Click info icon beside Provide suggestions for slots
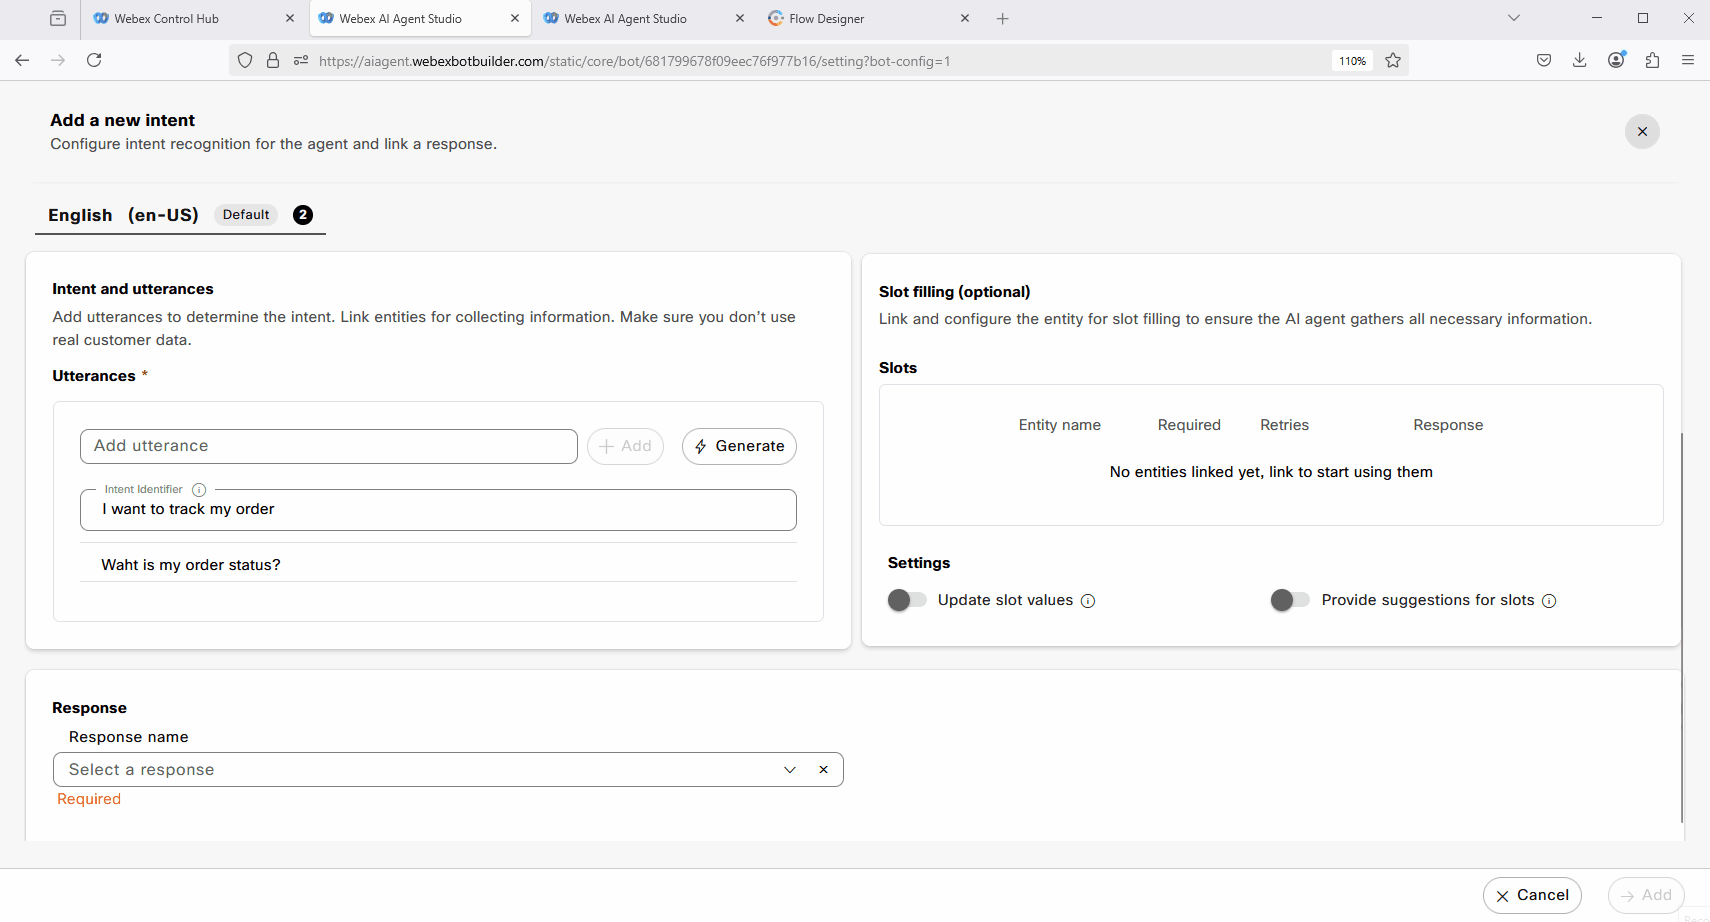Viewport: 1710px width, 922px height. coord(1549,601)
